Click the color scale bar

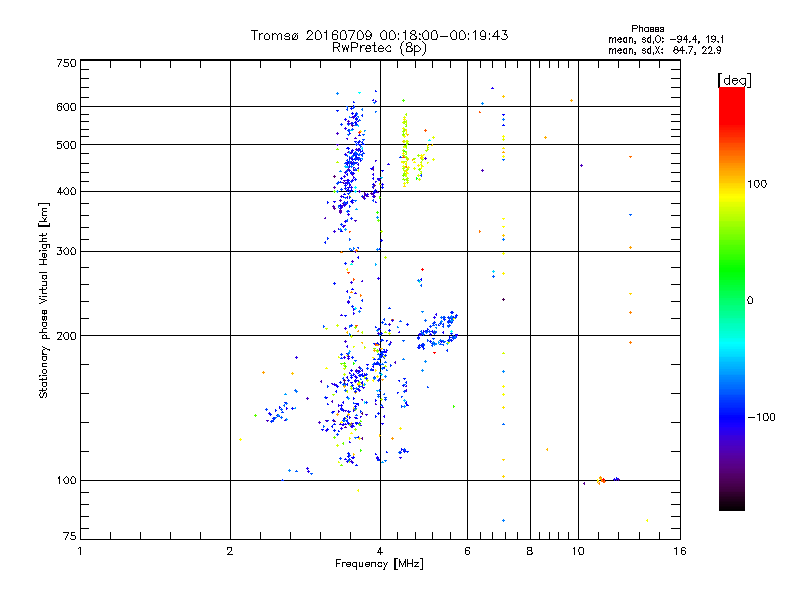click(732, 299)
